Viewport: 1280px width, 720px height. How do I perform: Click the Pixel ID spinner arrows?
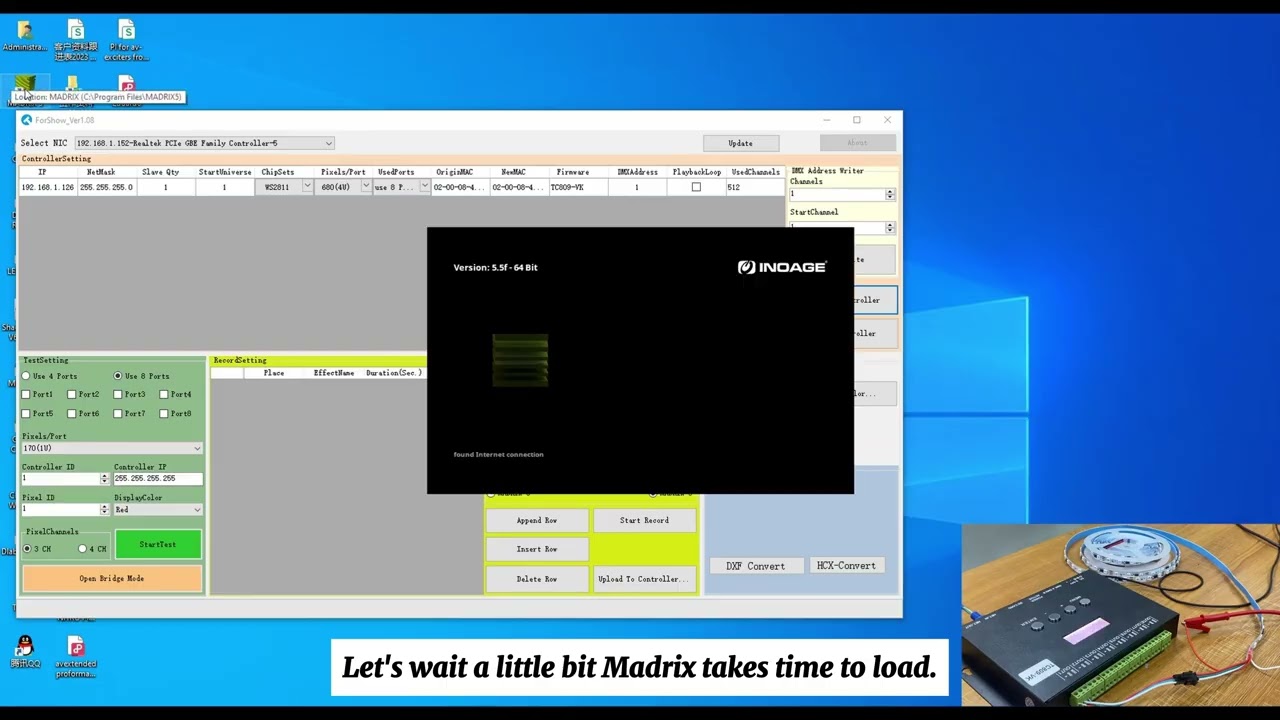coord(104,510)
